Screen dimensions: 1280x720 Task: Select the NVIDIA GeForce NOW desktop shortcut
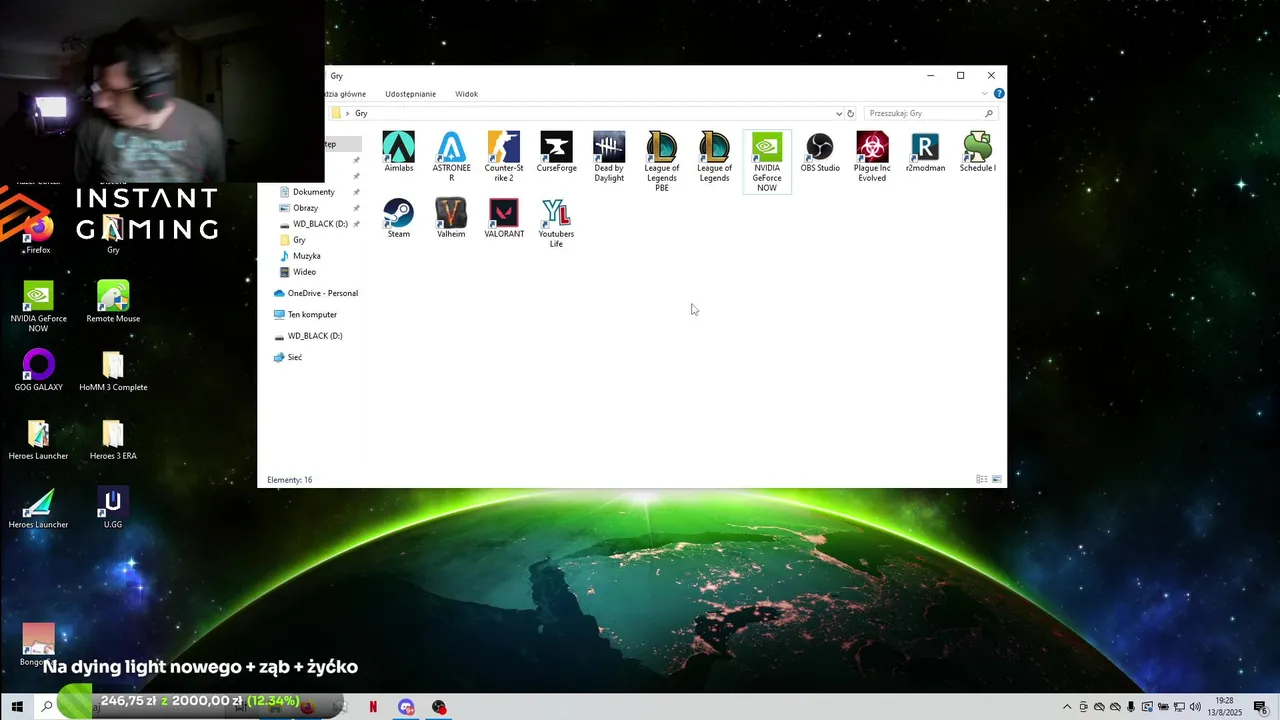(38, 306)
